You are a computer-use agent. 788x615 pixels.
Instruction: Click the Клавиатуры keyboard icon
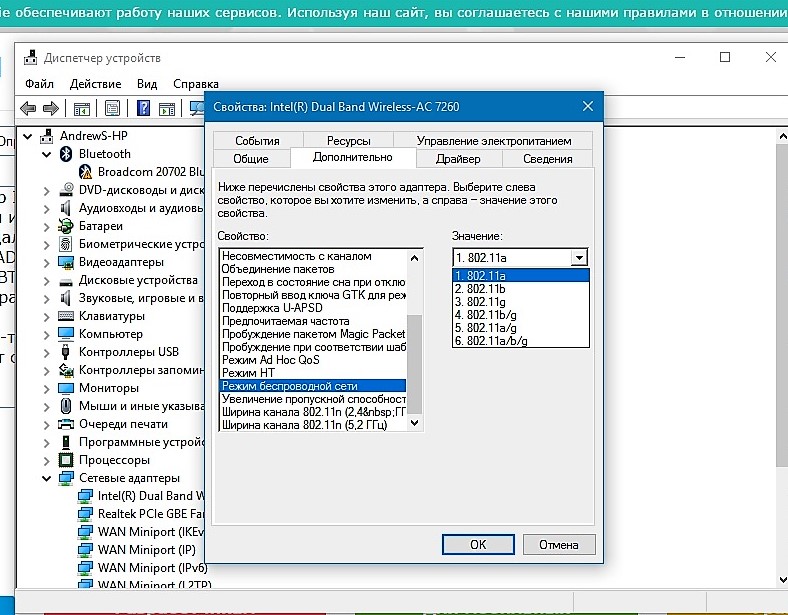[x=66, y=316]
